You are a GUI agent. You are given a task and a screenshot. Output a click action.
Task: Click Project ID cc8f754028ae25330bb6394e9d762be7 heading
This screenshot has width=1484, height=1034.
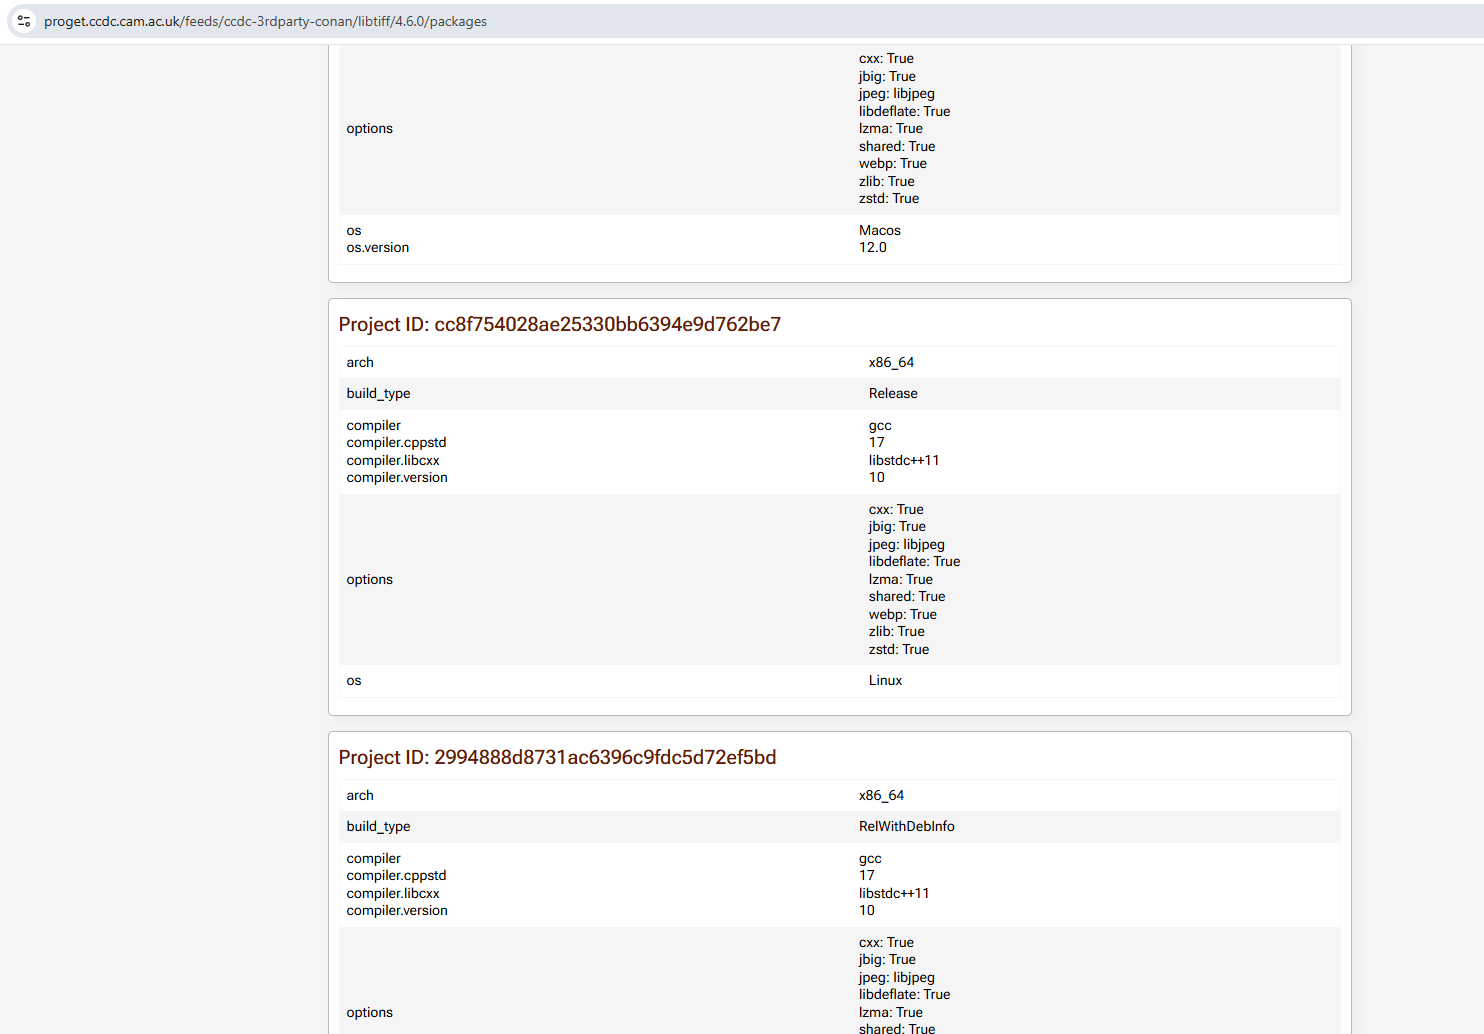(559, 325)
